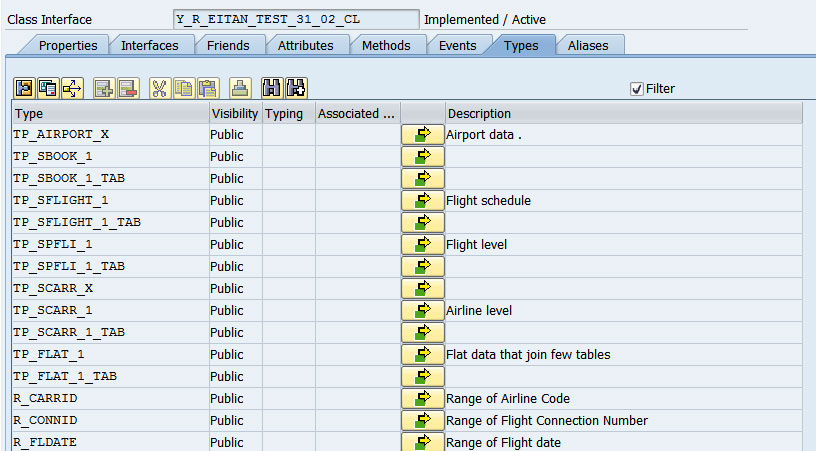Viewport: 816px width, 451px height.
Task: Remove a row with the Delete Row icon
Action: (128, 88)
